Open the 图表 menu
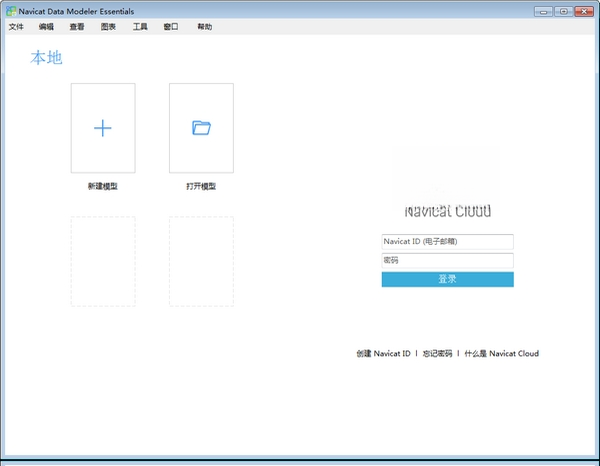Viewport: 600px width, 466px height. point(108,27)
